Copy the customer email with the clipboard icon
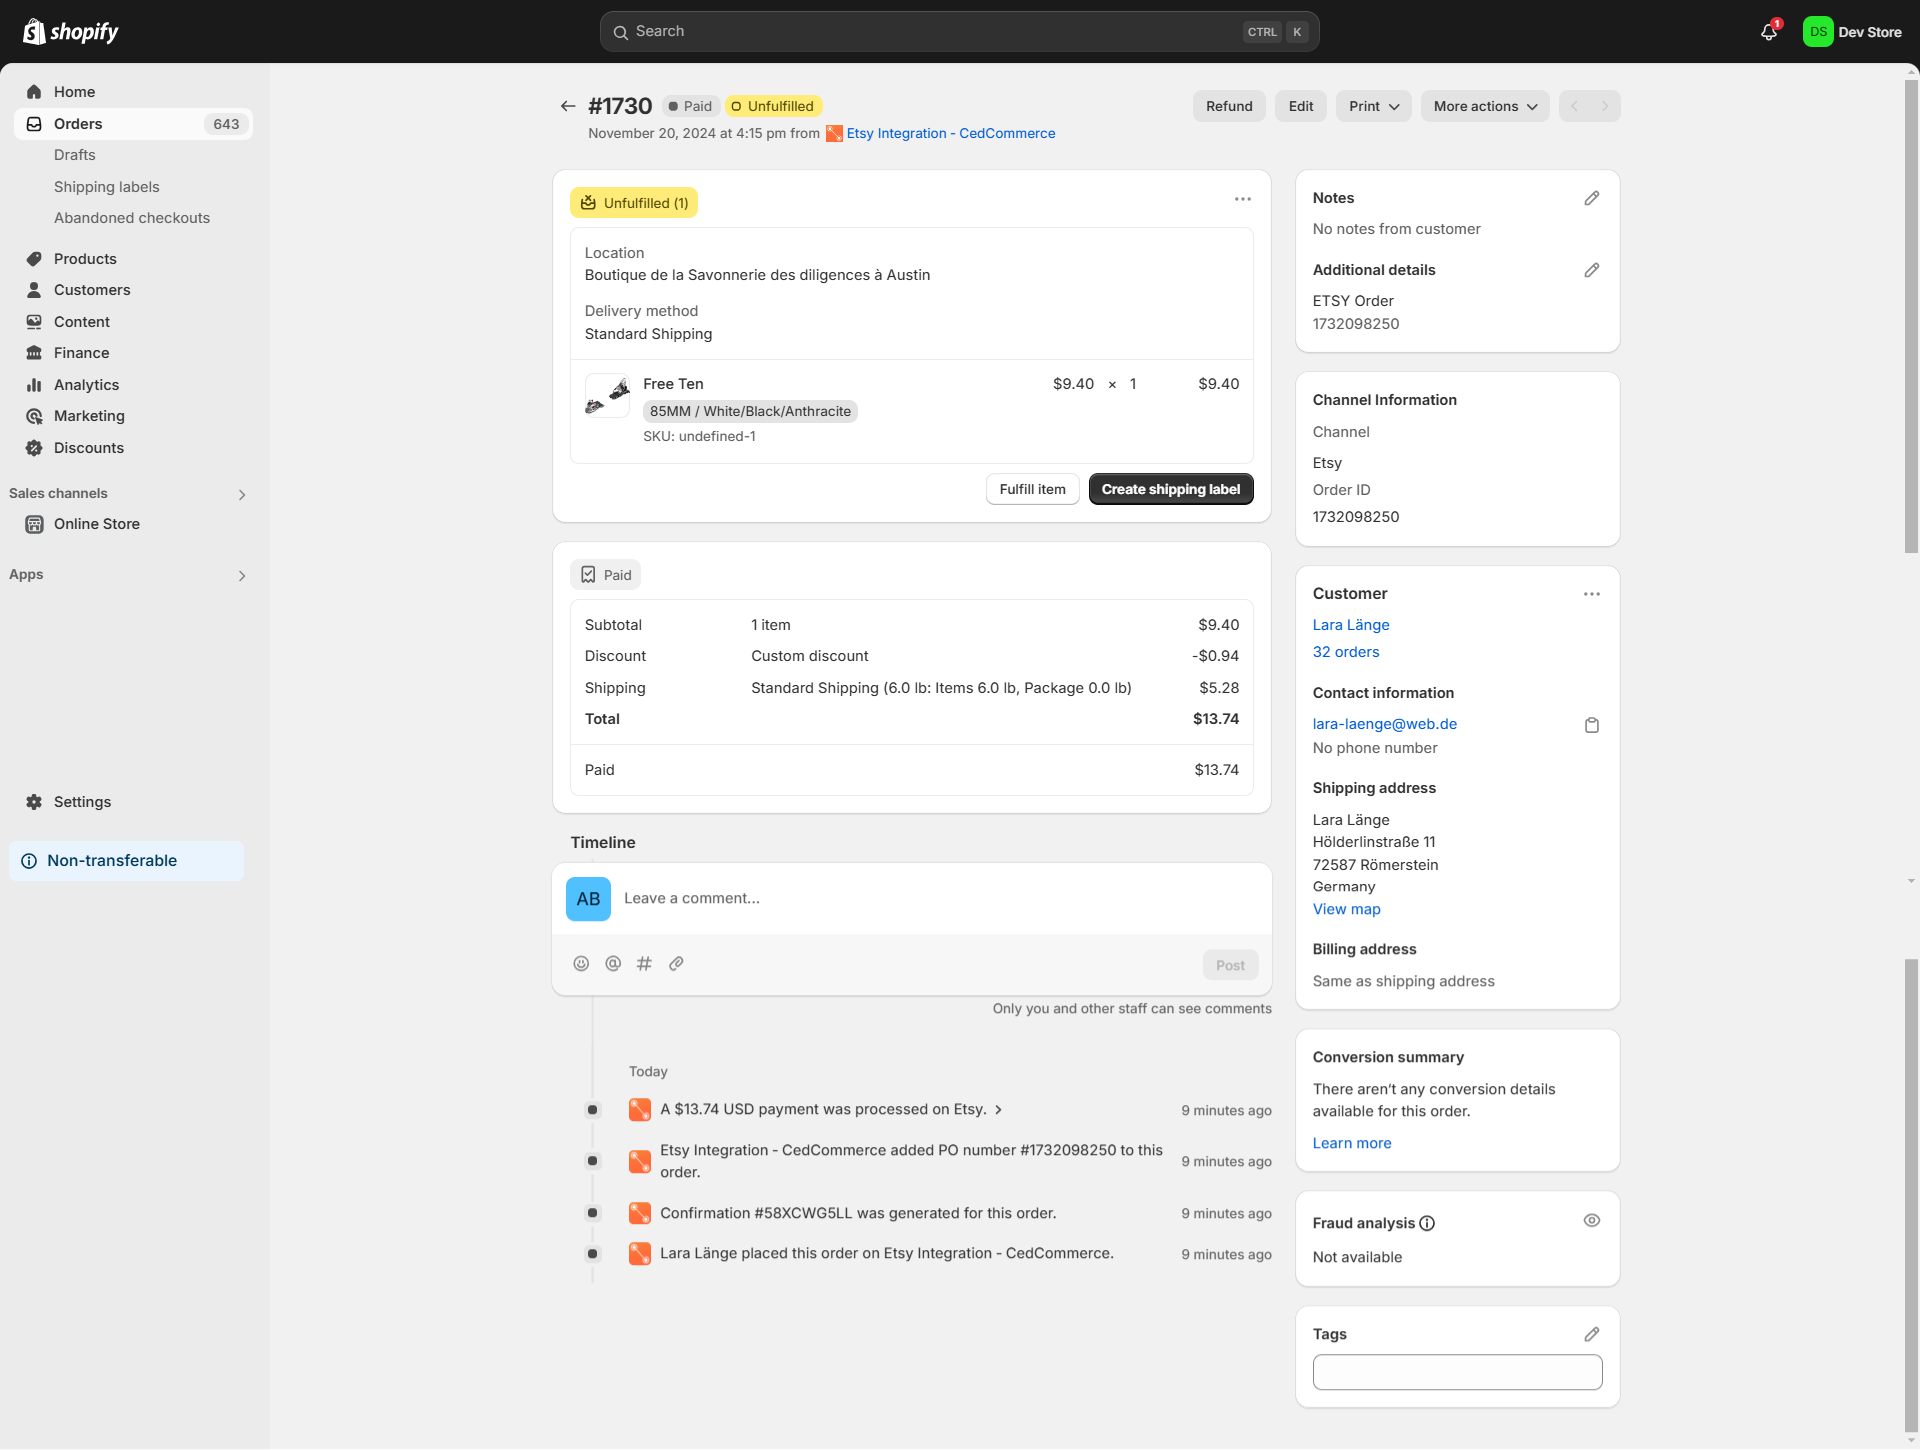The height and width of the screenshot is (1450, 1920). [x=1592, y=725]
